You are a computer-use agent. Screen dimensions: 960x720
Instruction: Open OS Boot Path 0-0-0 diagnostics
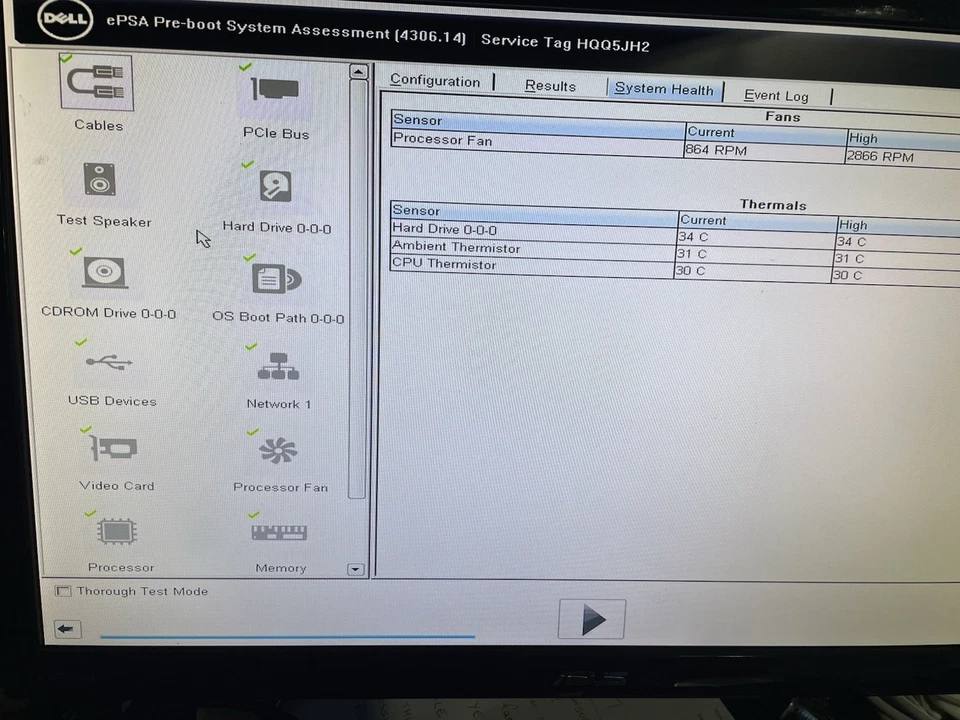277,279
